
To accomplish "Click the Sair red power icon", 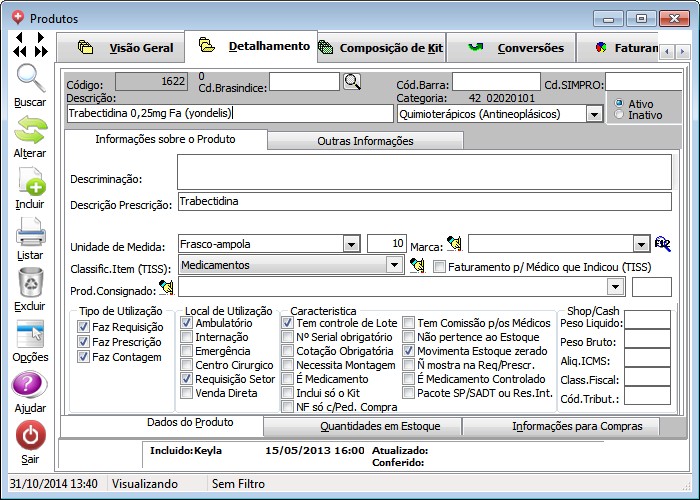I will [30, 436].
